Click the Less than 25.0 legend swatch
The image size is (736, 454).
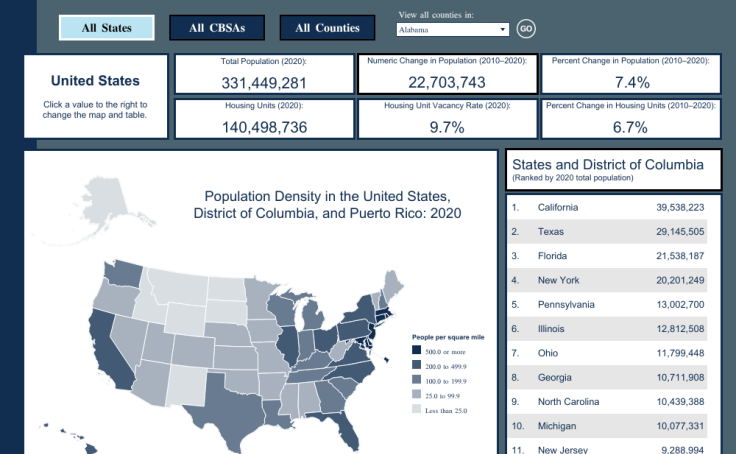[x=416, y=410]
